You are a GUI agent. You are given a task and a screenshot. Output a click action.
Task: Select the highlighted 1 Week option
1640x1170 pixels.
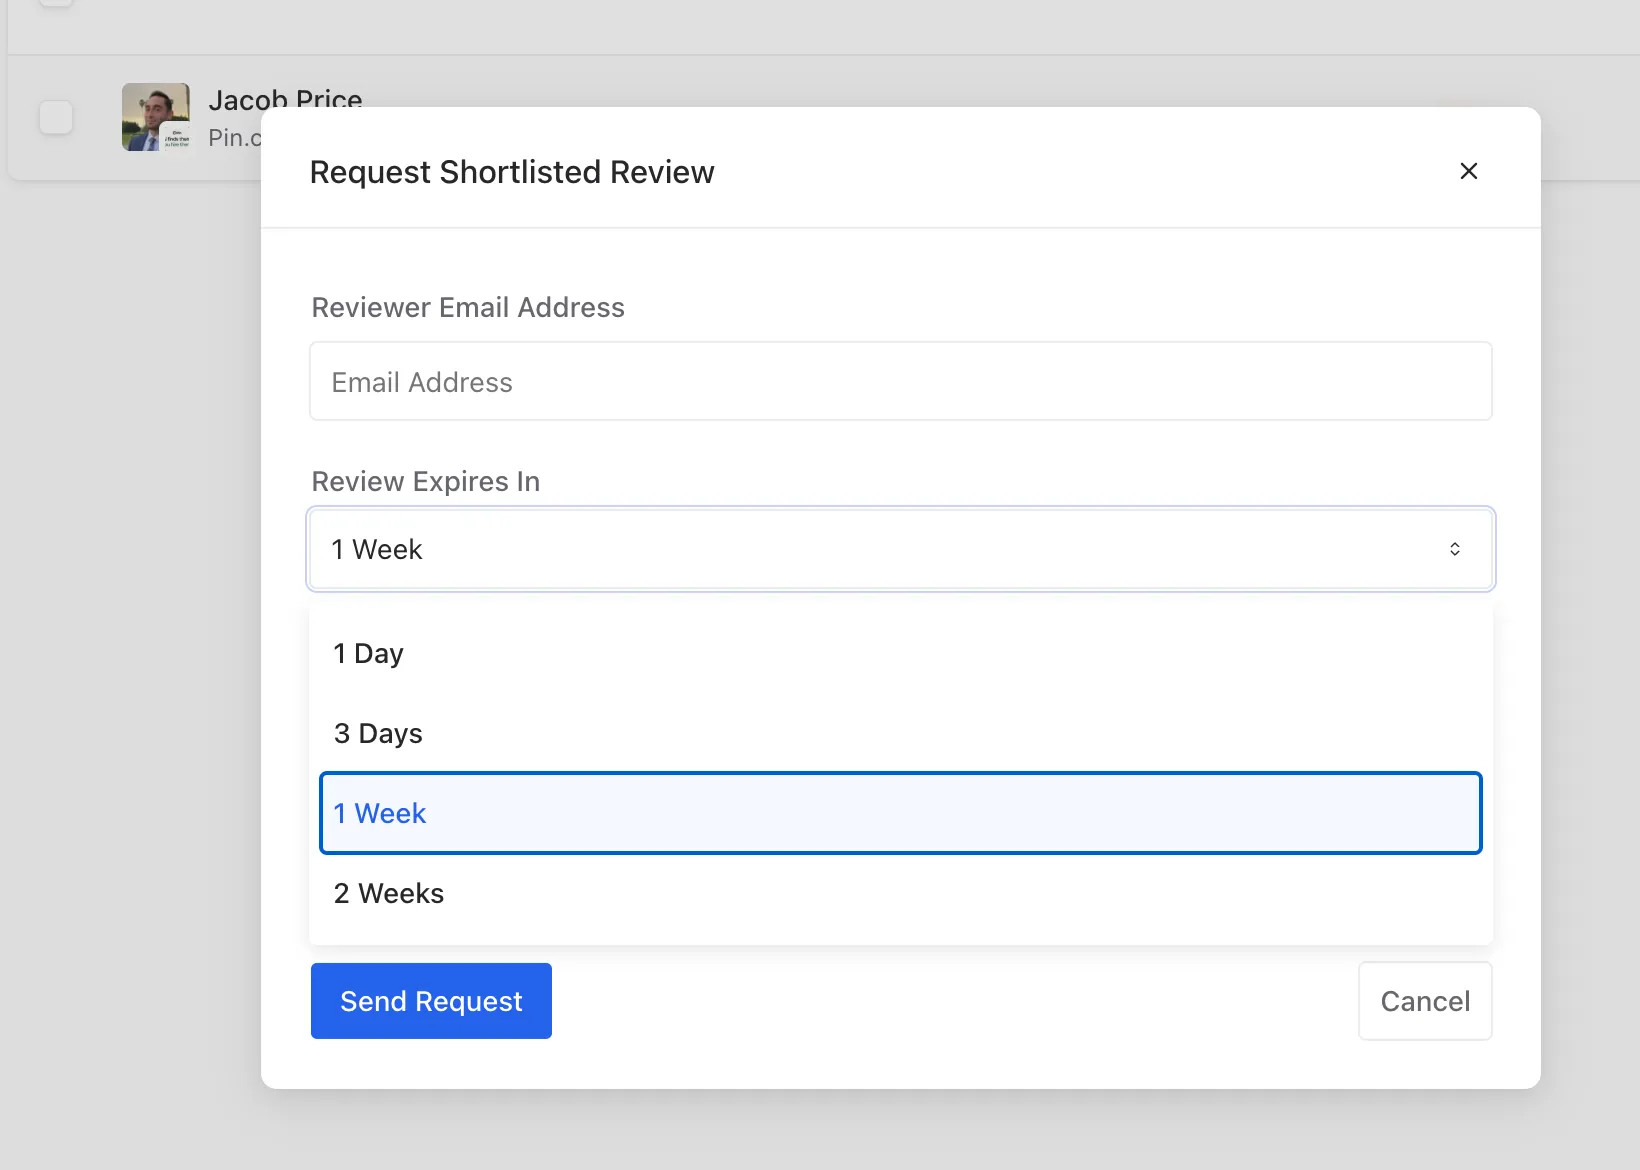coord(900,813)
